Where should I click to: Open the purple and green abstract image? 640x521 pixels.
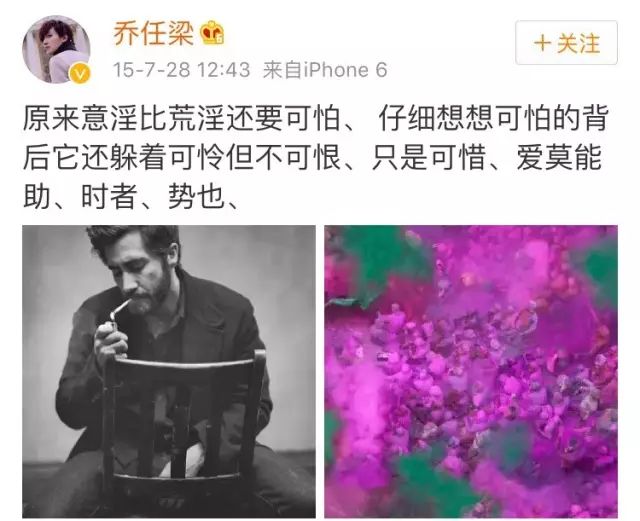click(471, 372)
